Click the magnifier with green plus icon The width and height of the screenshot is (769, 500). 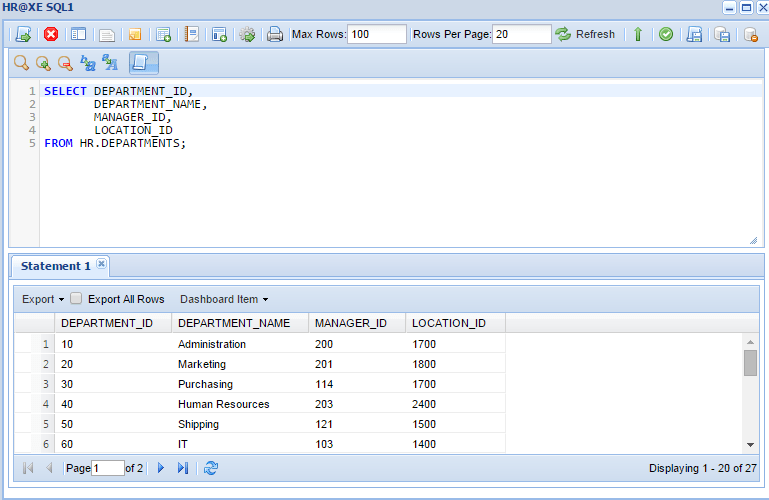click(x=43, y=63)
